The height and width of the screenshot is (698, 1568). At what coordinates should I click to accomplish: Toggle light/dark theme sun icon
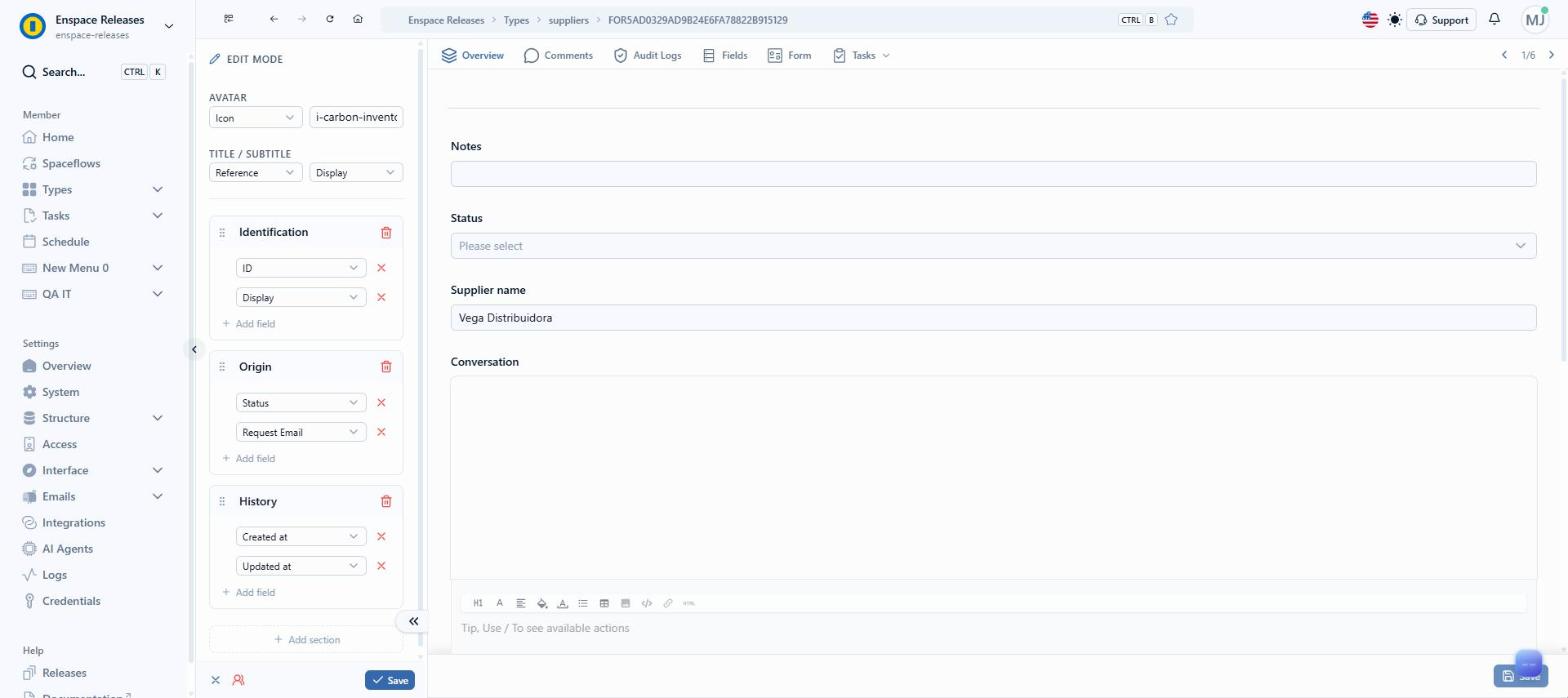click(x=1395, y=20)
